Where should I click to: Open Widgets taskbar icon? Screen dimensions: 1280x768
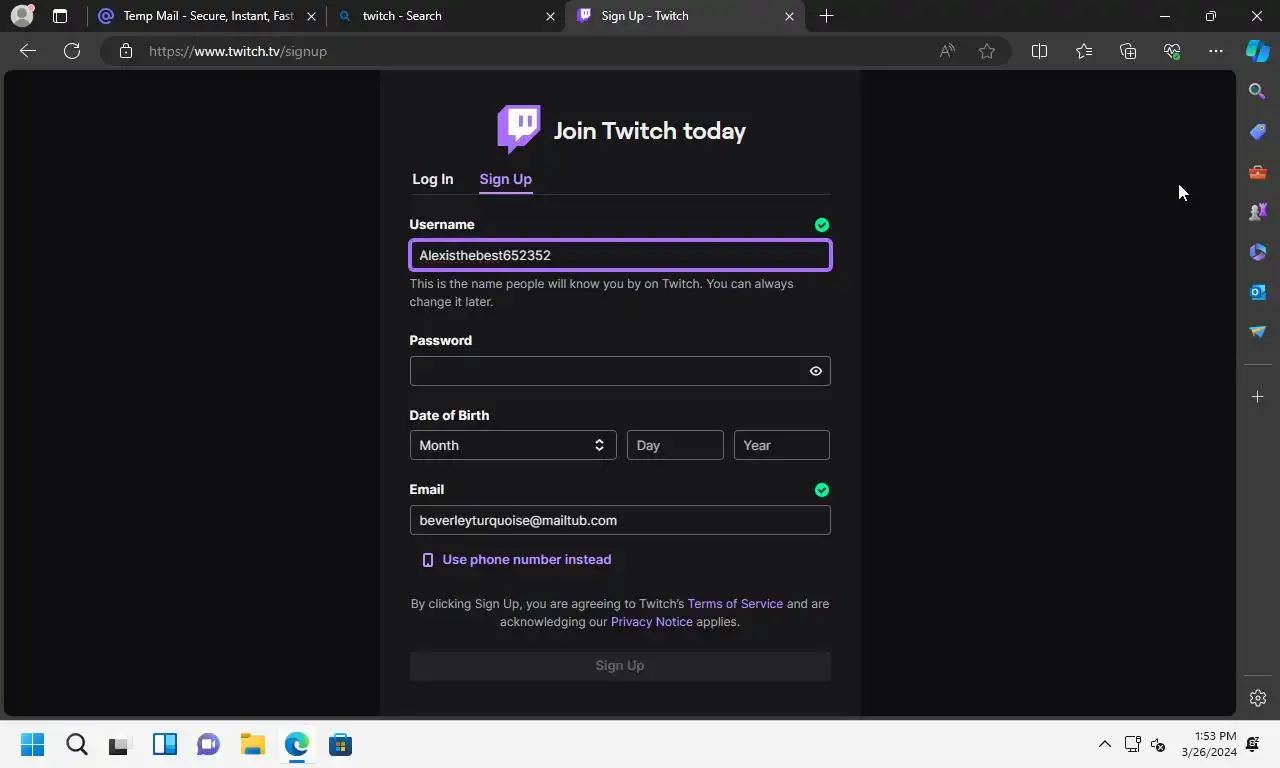pos(164,745)
